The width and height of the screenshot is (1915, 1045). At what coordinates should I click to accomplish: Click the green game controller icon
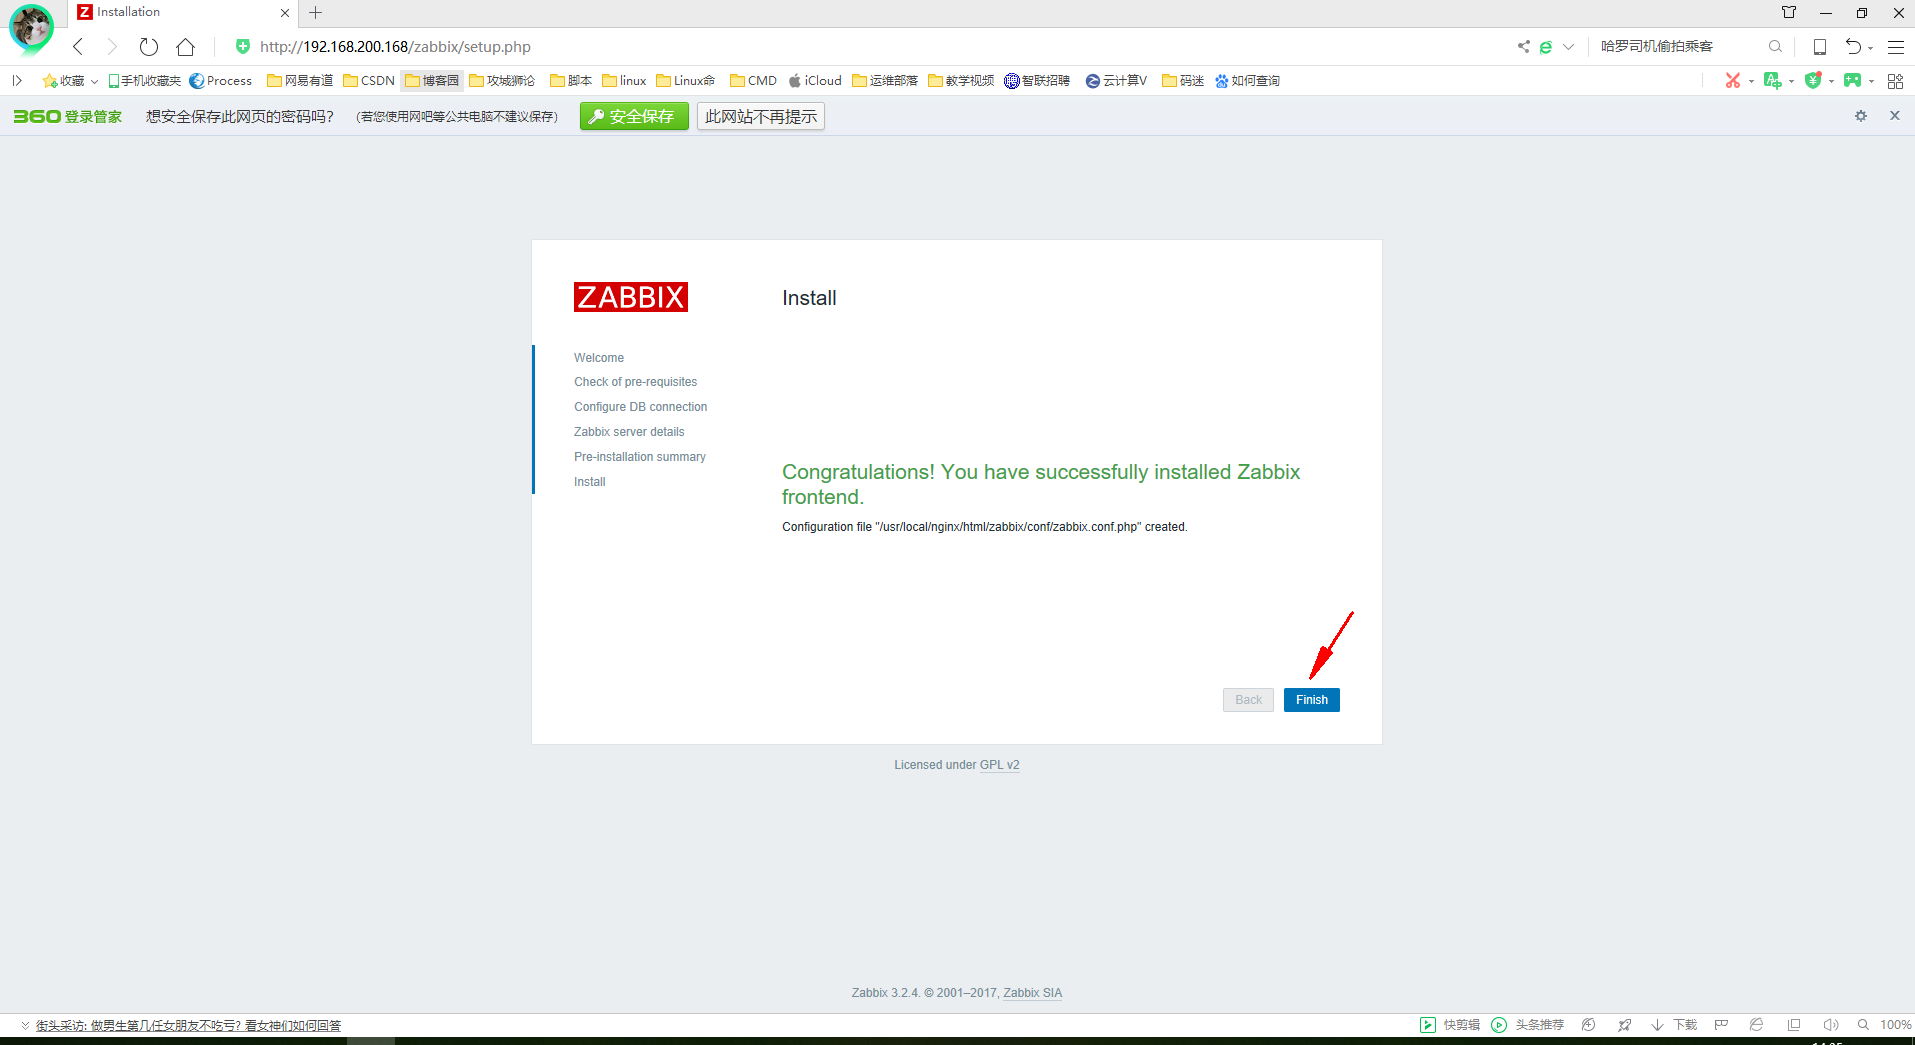[x=1853, y=81]
